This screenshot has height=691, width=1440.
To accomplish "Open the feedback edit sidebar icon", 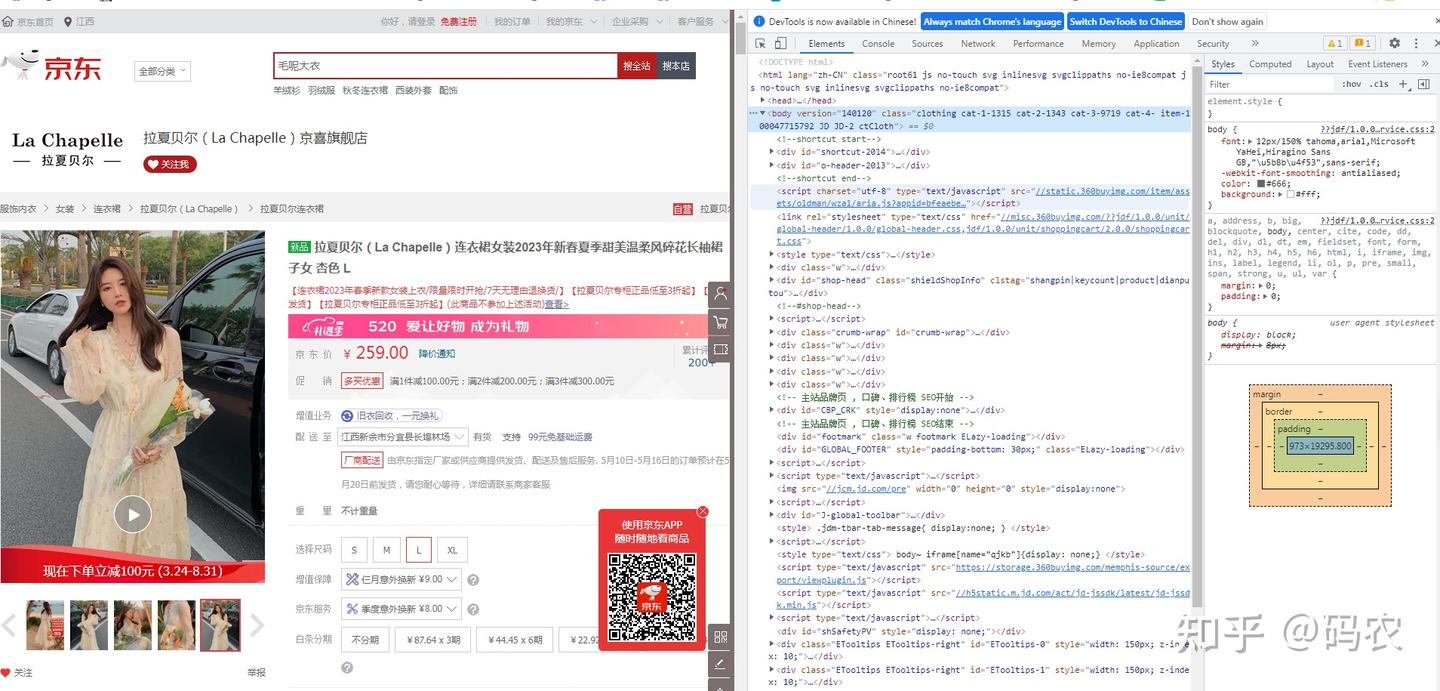I will click(x=720, y=664).
